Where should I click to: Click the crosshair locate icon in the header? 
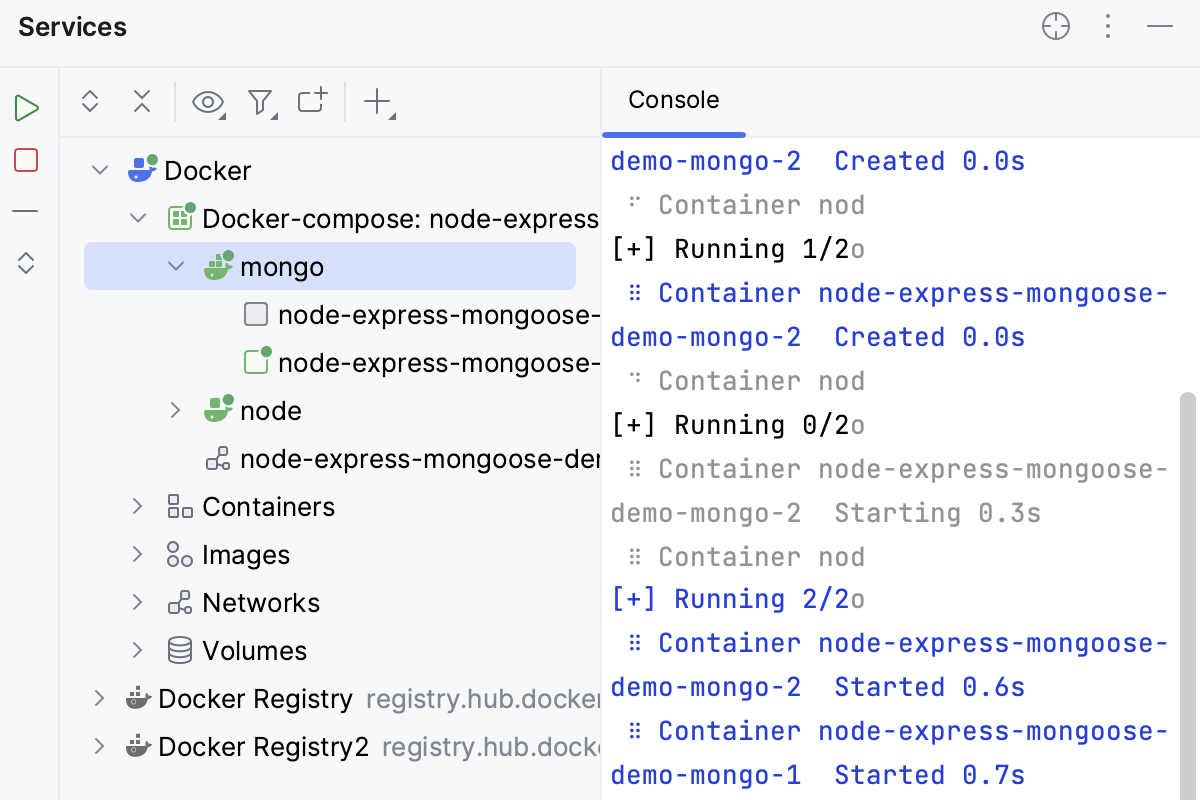tap(1056, 27)
